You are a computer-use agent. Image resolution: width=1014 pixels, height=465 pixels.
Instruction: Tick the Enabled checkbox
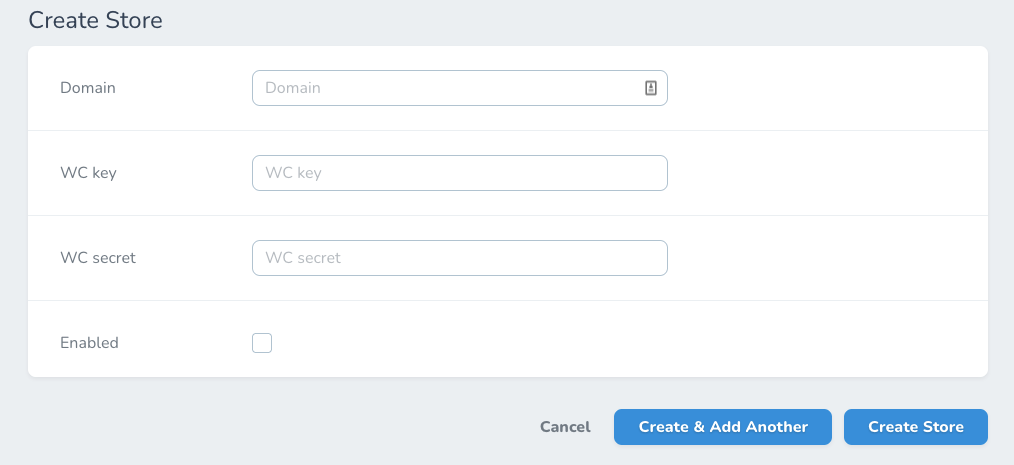(x=262, y=343)
